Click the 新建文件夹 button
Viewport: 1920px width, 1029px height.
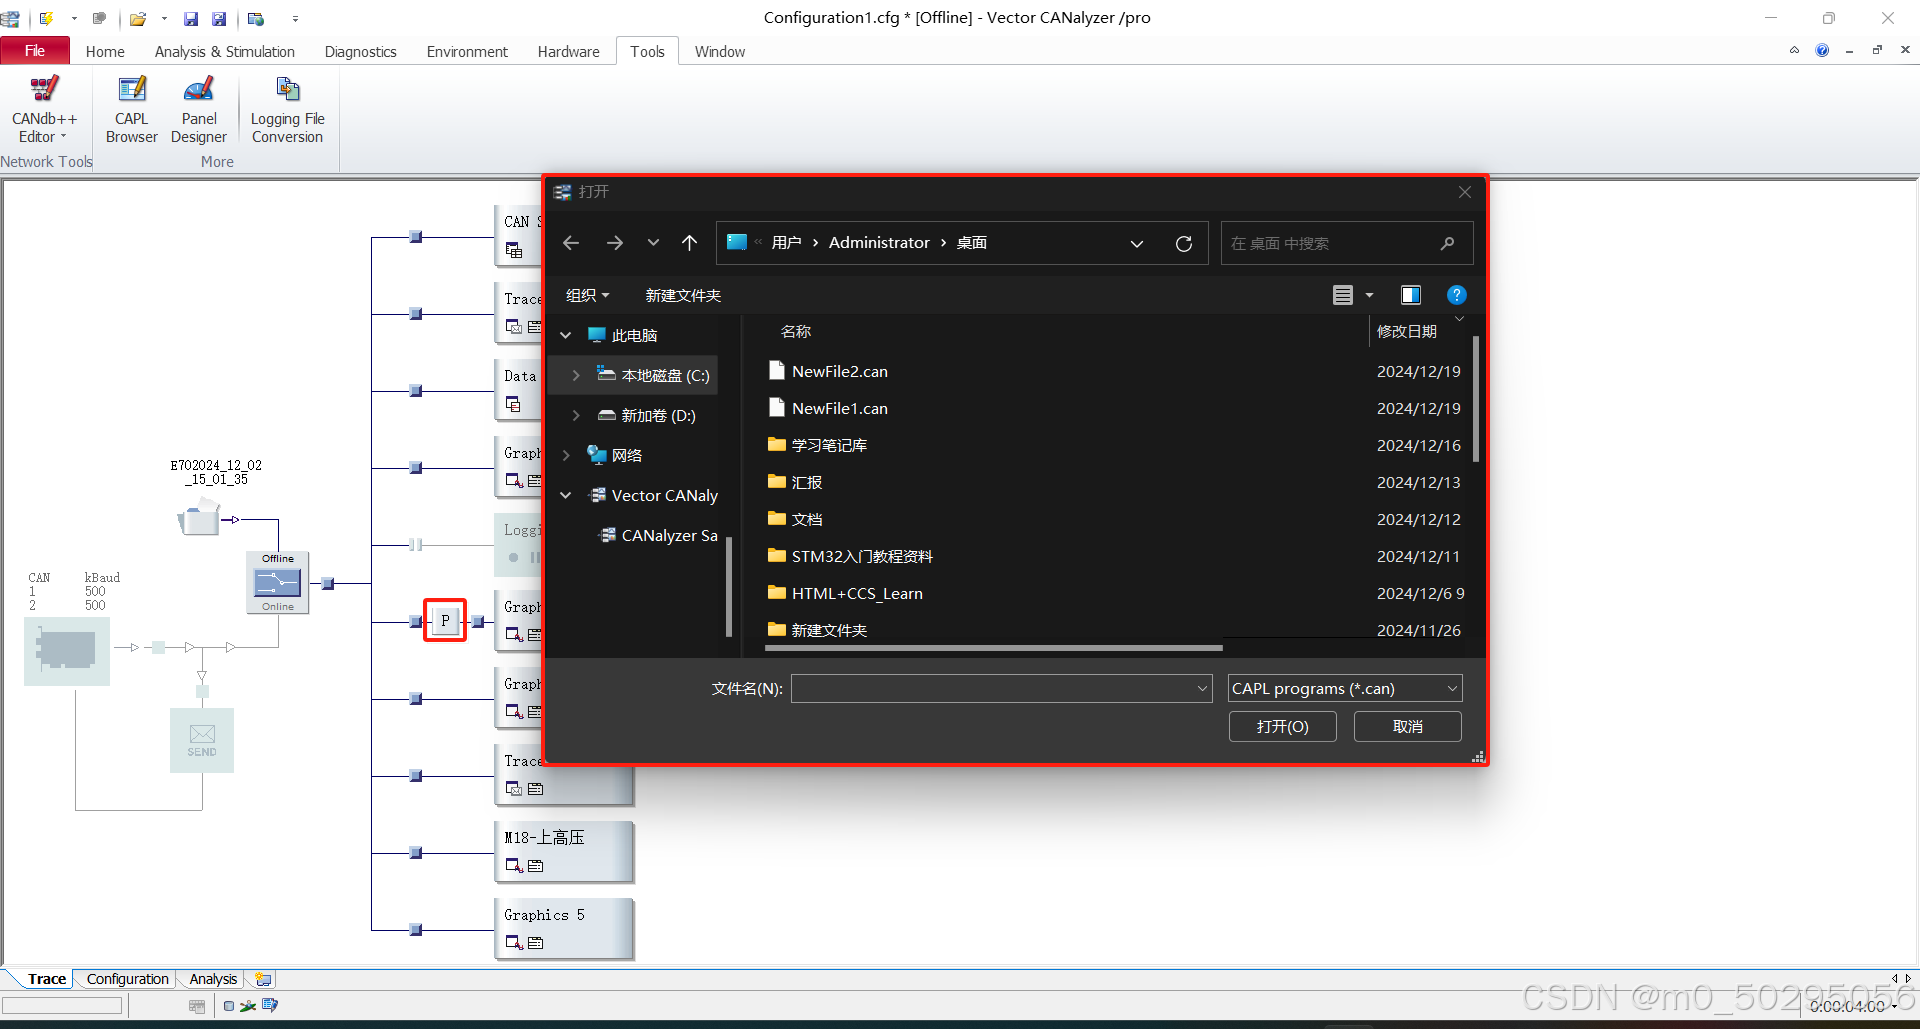click(683, 294)
